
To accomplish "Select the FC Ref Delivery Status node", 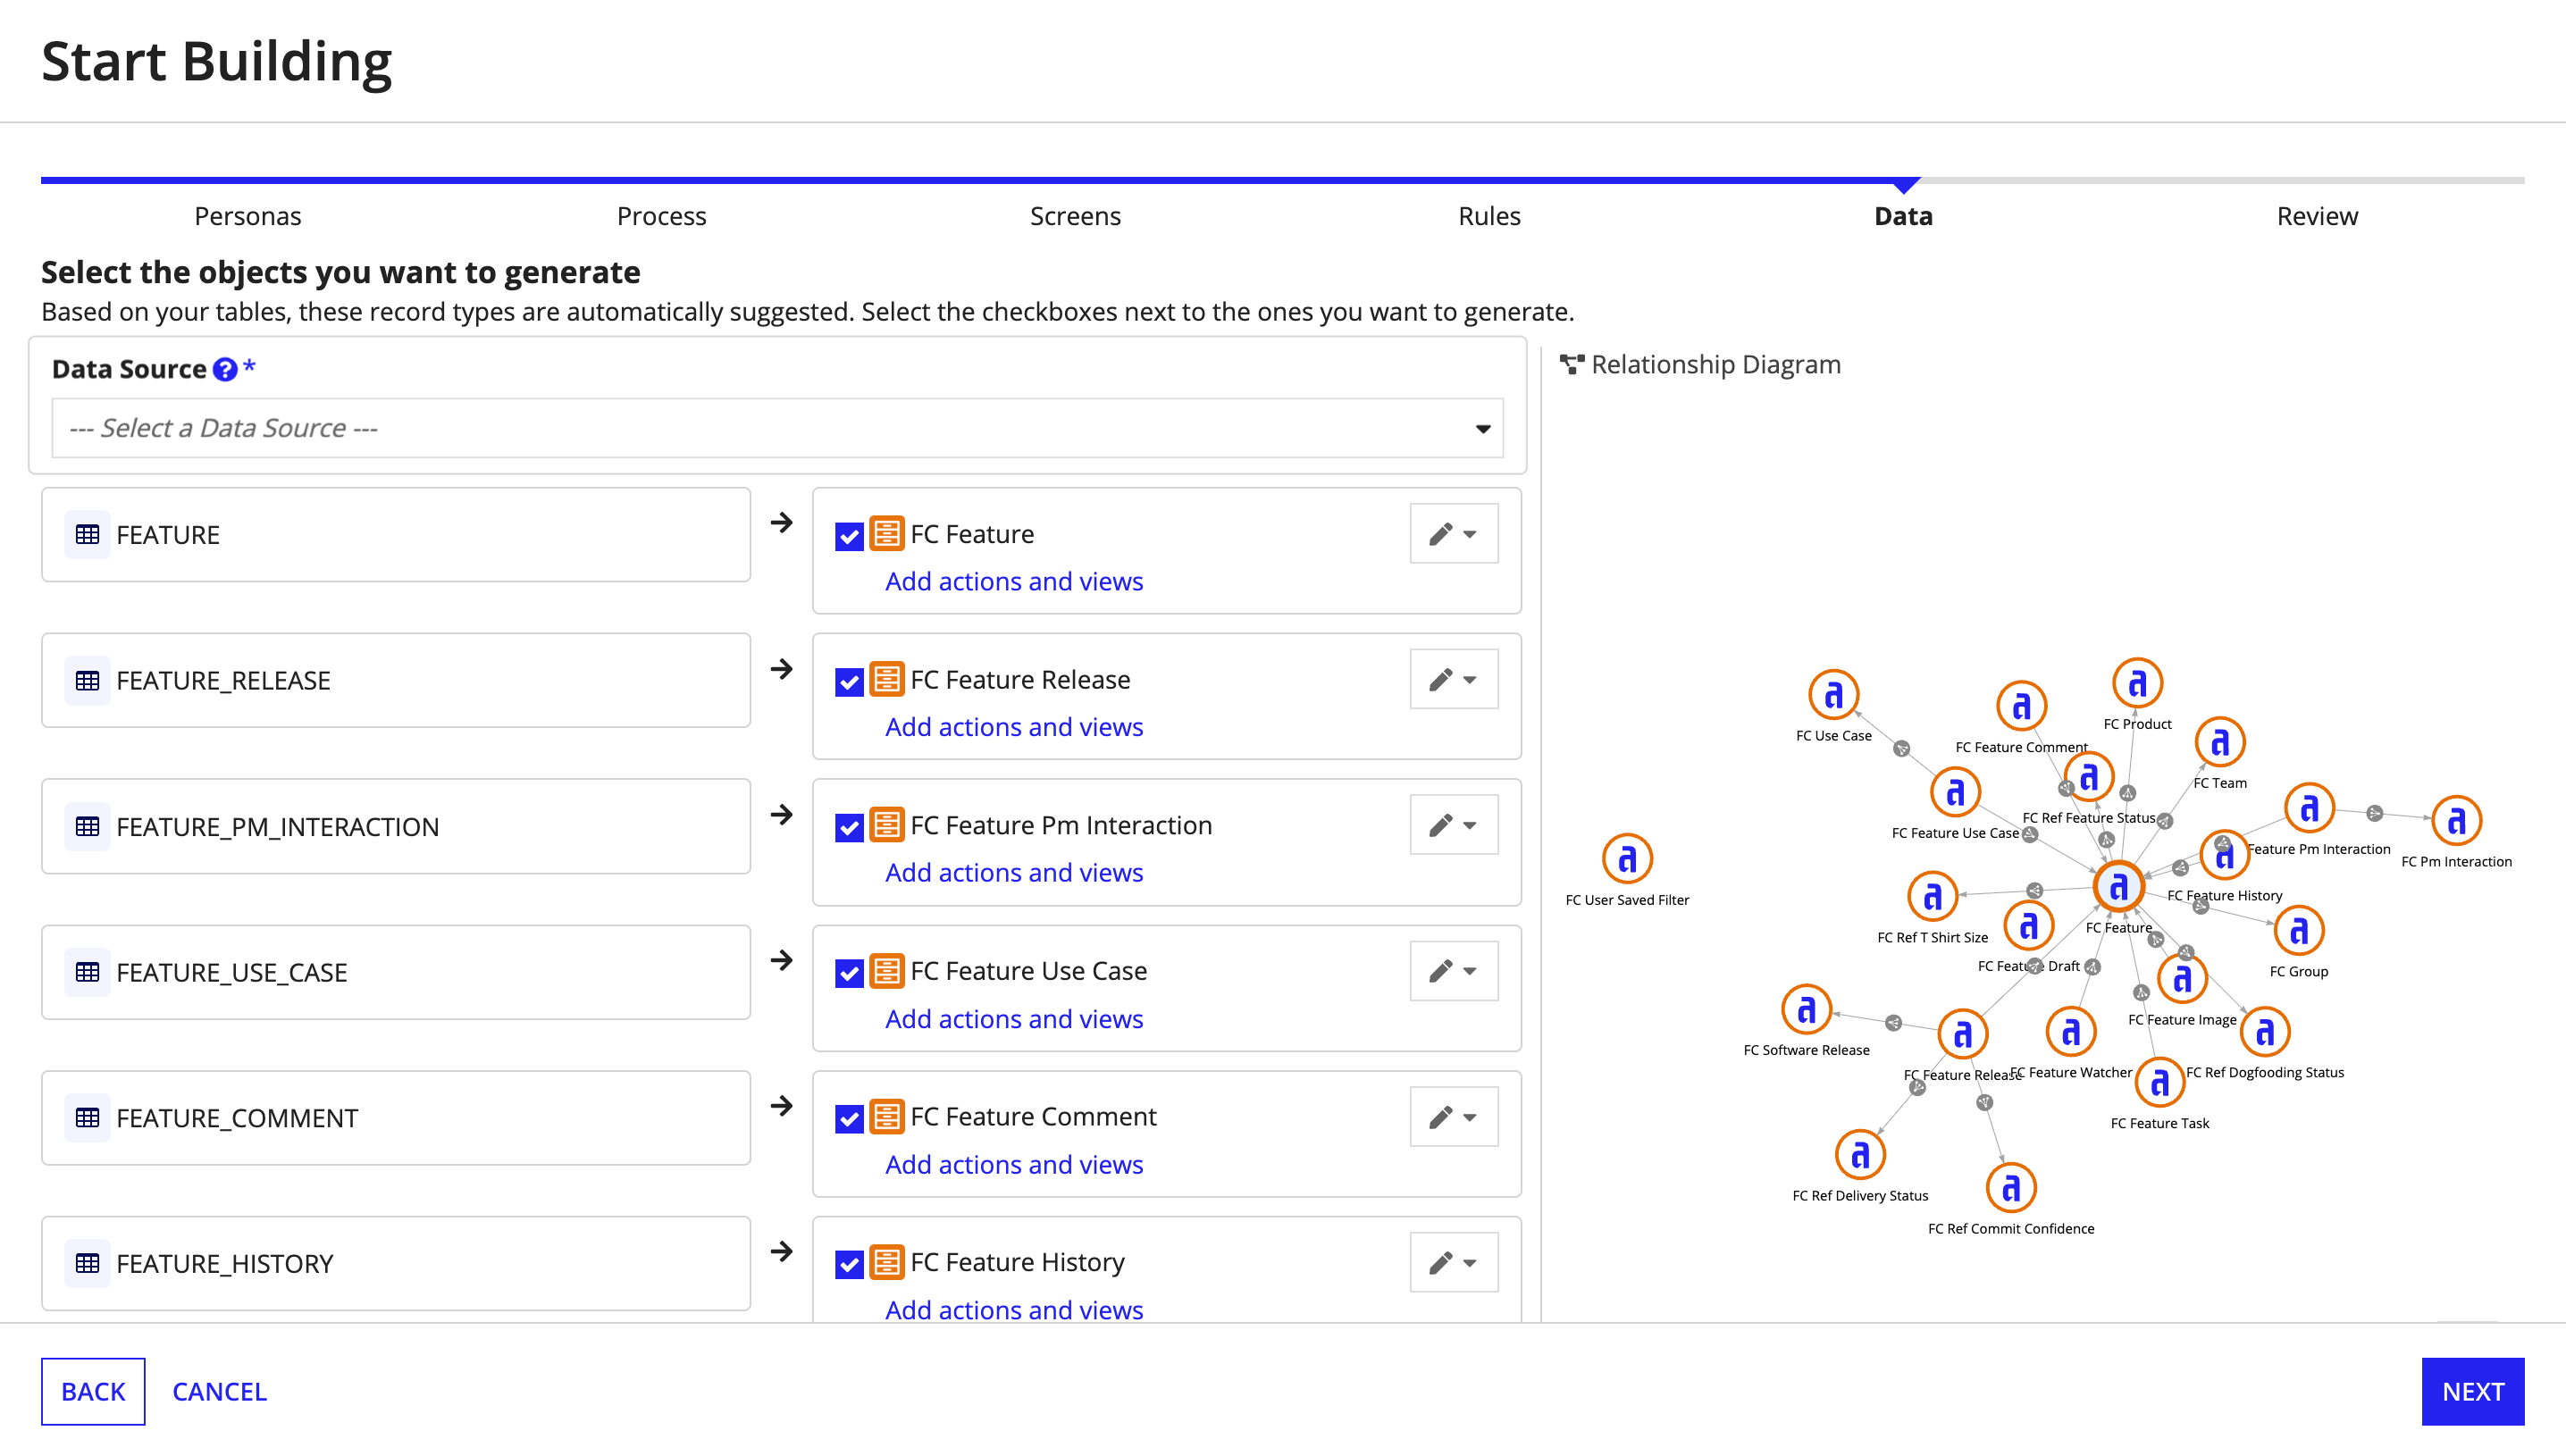I will tap(1860, 1155).
